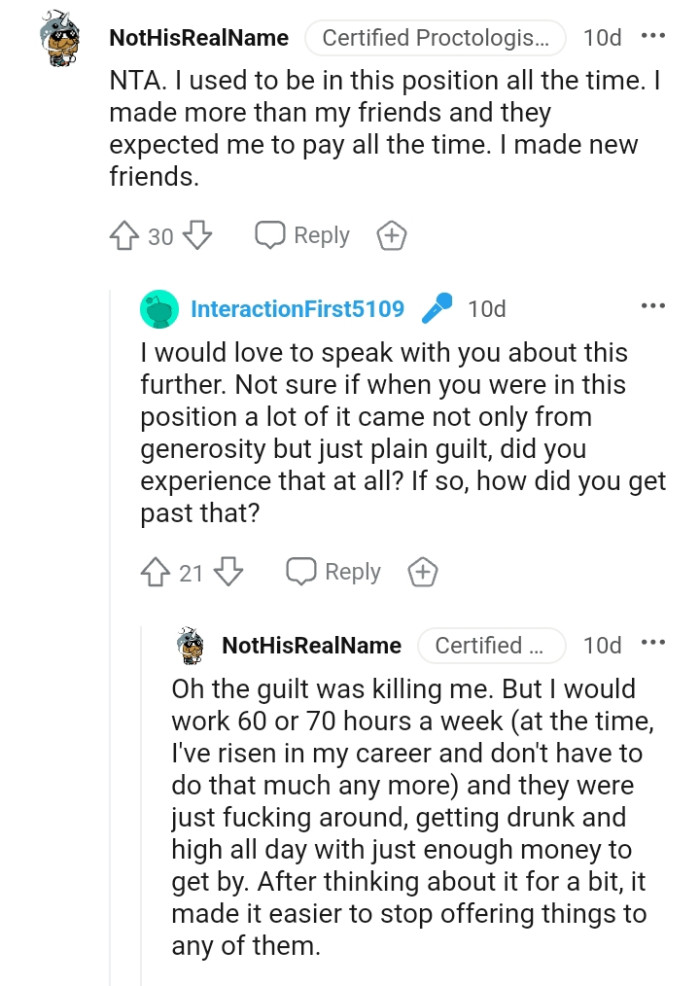
Task: Give an award on the top comment
Action: pyautogui.click(x=391, y=235)
